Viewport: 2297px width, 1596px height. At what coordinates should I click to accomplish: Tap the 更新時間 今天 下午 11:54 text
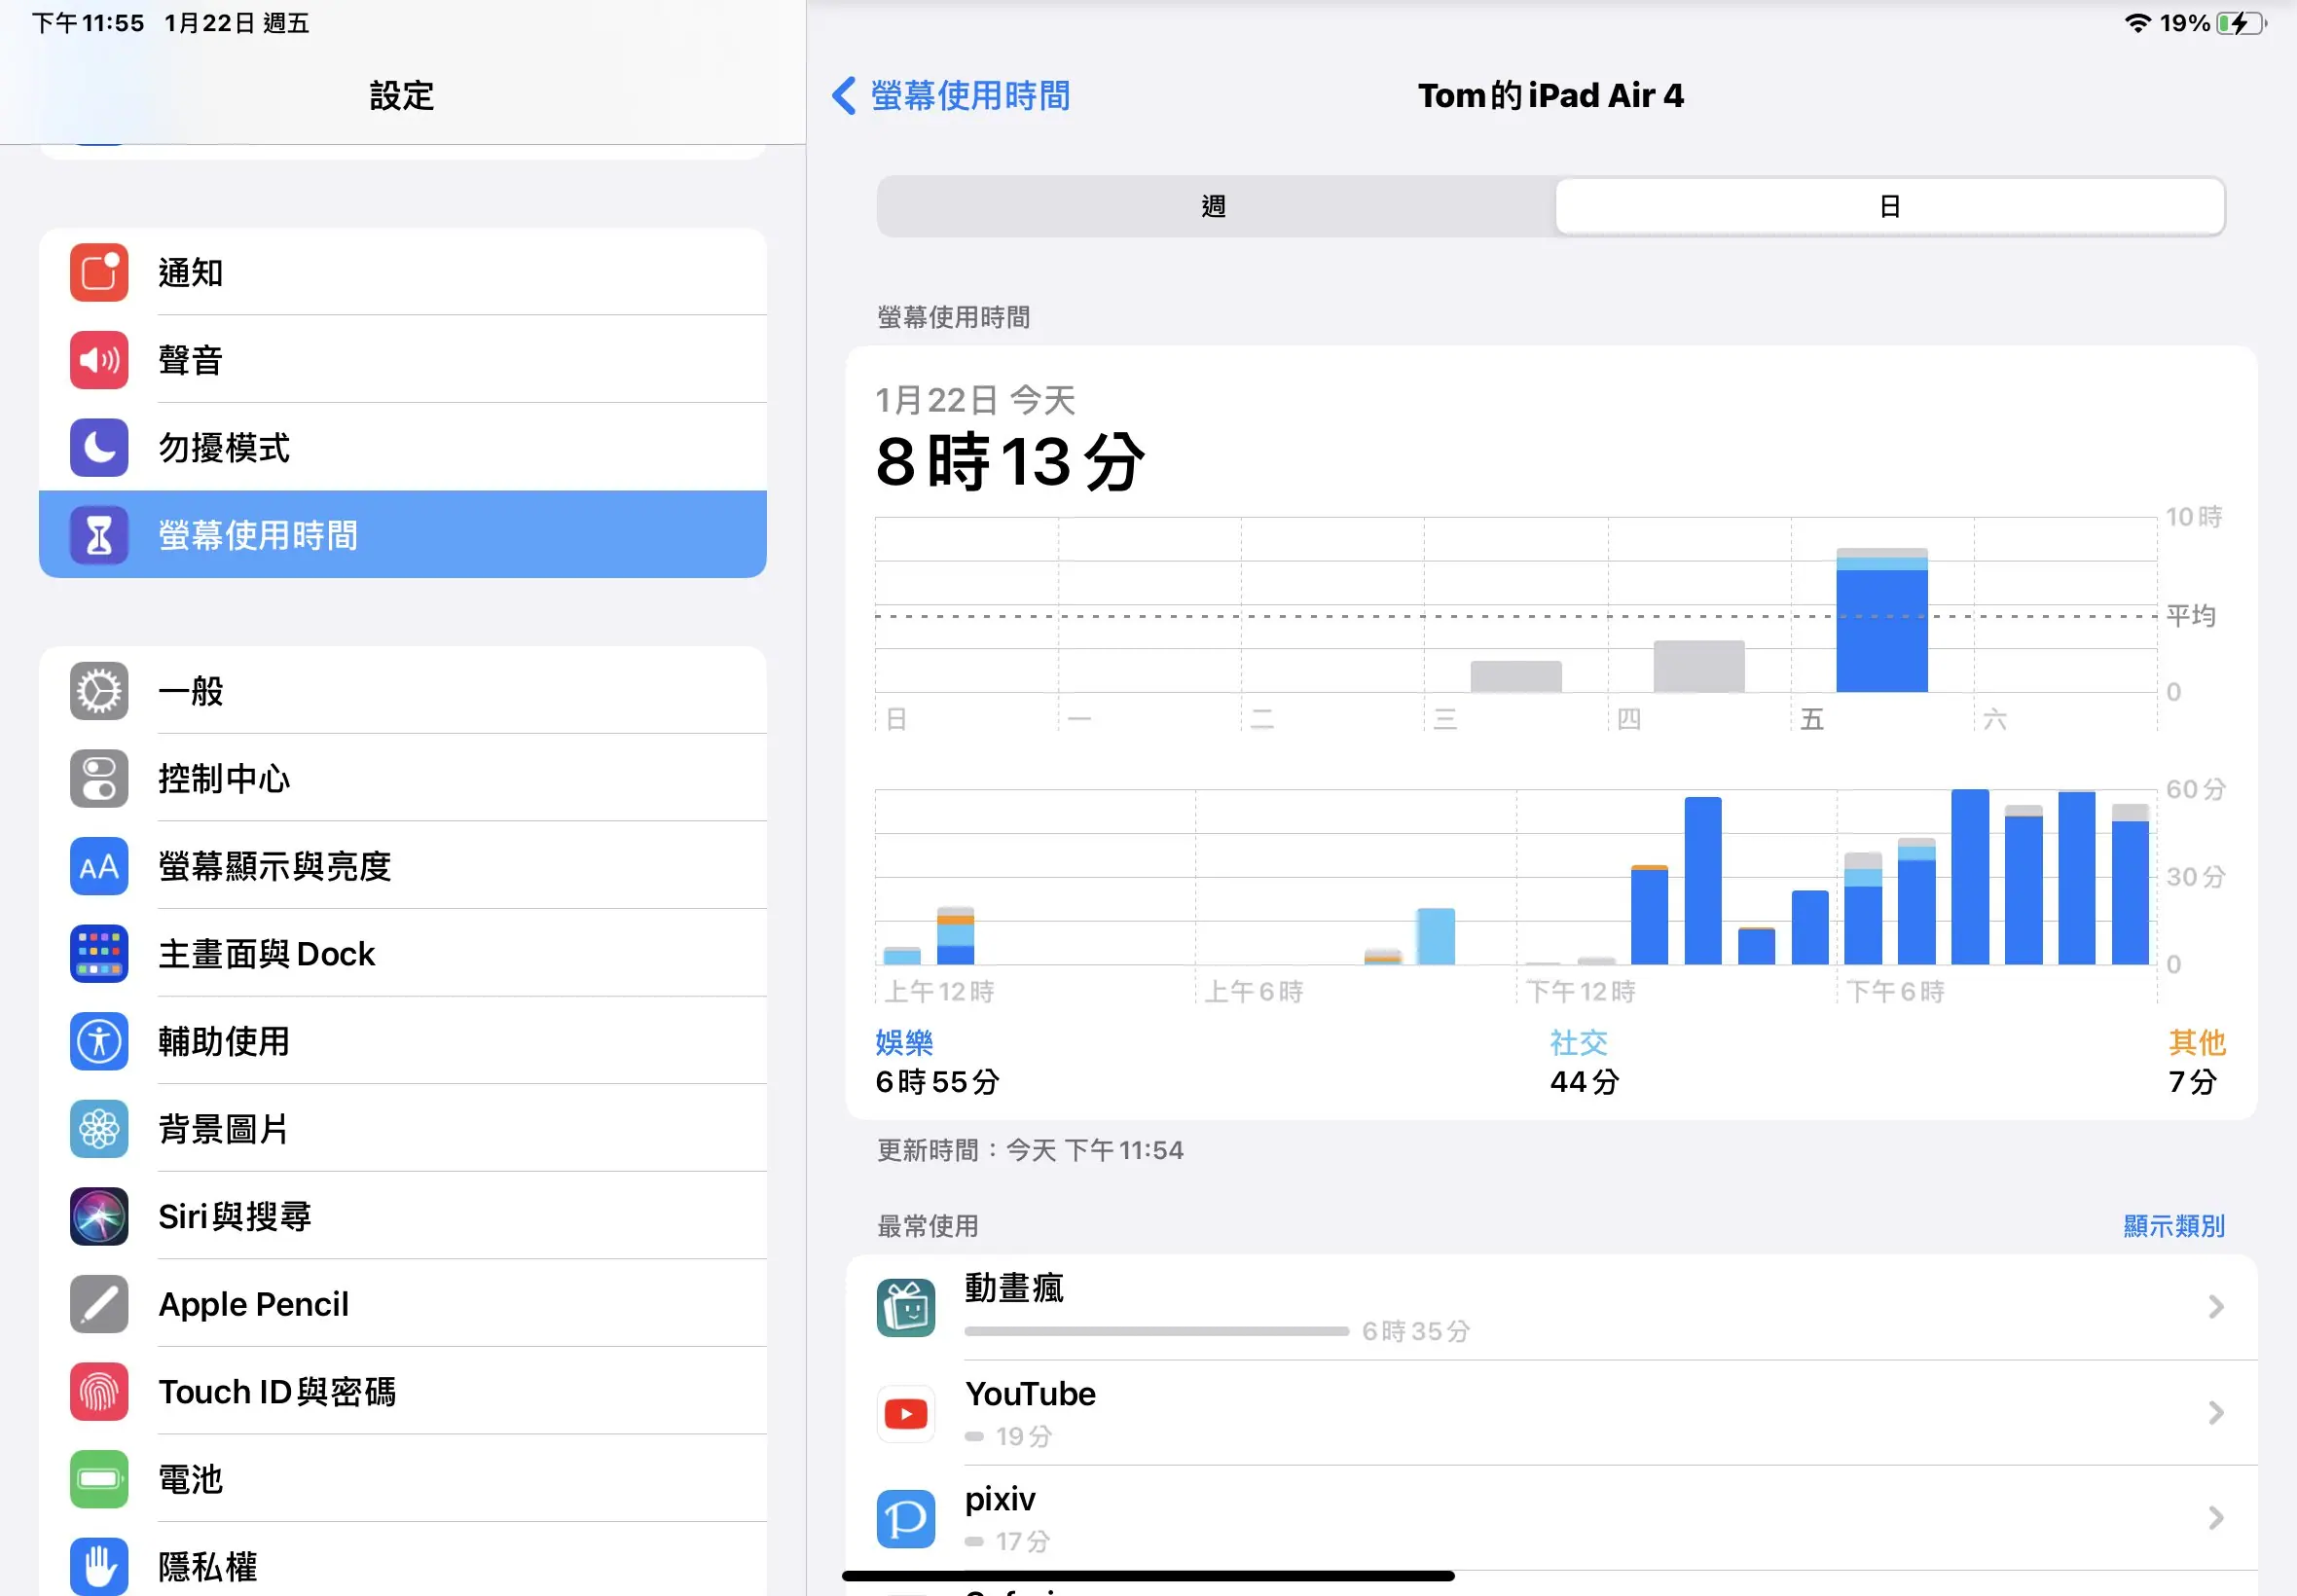tap(1030, 1150)
